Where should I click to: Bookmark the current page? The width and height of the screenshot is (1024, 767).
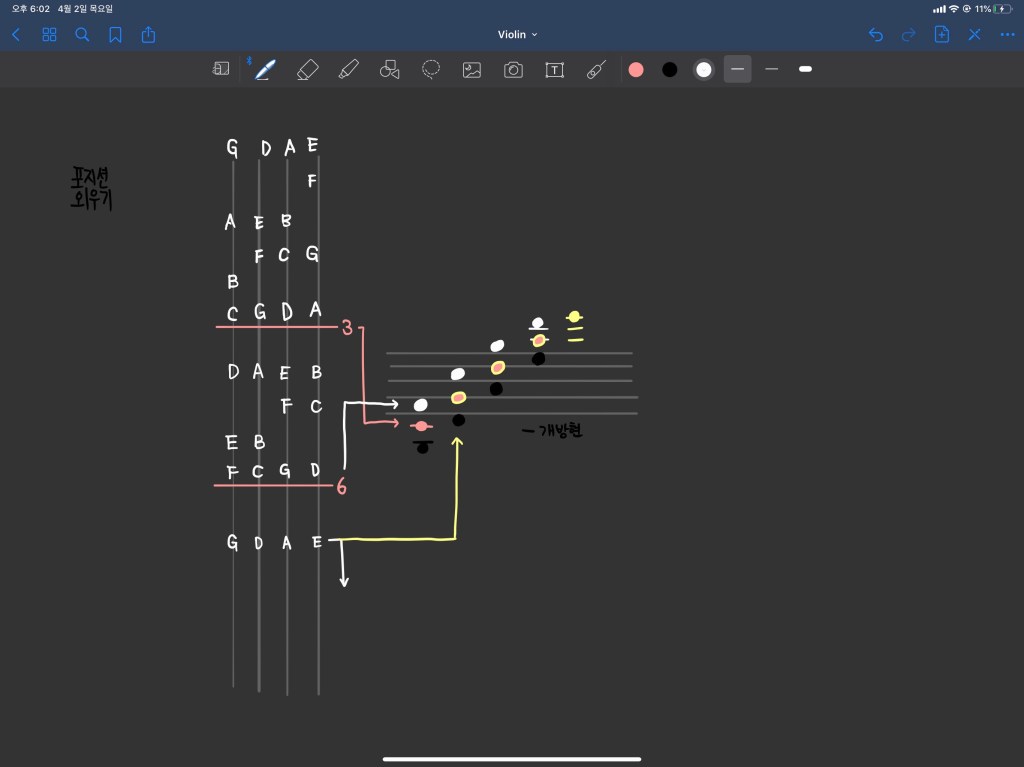pos(116,35)
